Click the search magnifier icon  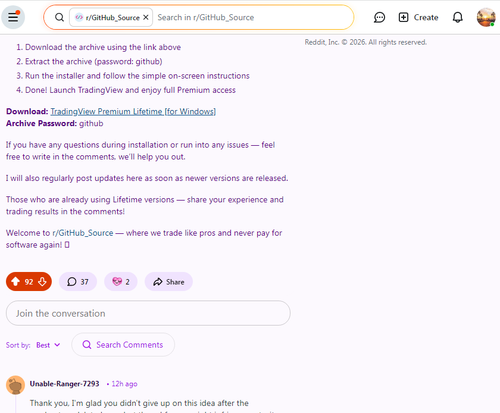(x=59, y=17)
